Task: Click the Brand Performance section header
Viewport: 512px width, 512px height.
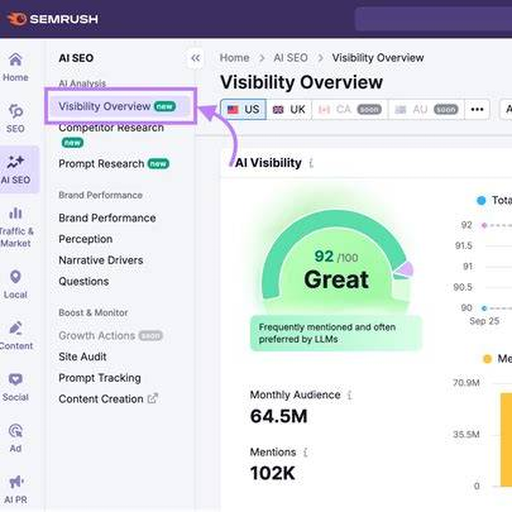Action: pyautogui.click(x=100, y=195)
